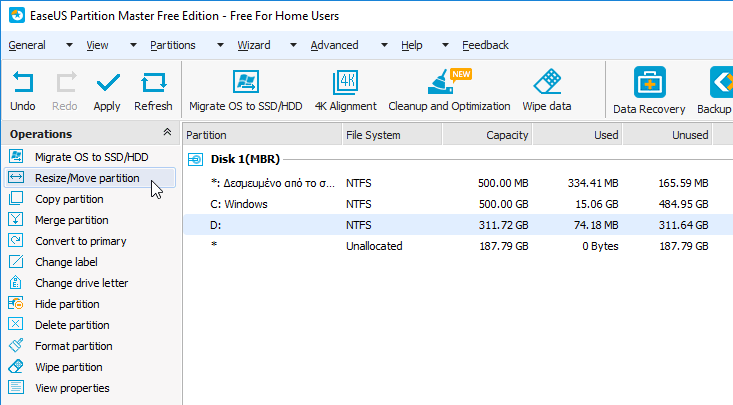Select the Wipe data toolbar icon

click(x=547, y=82)
